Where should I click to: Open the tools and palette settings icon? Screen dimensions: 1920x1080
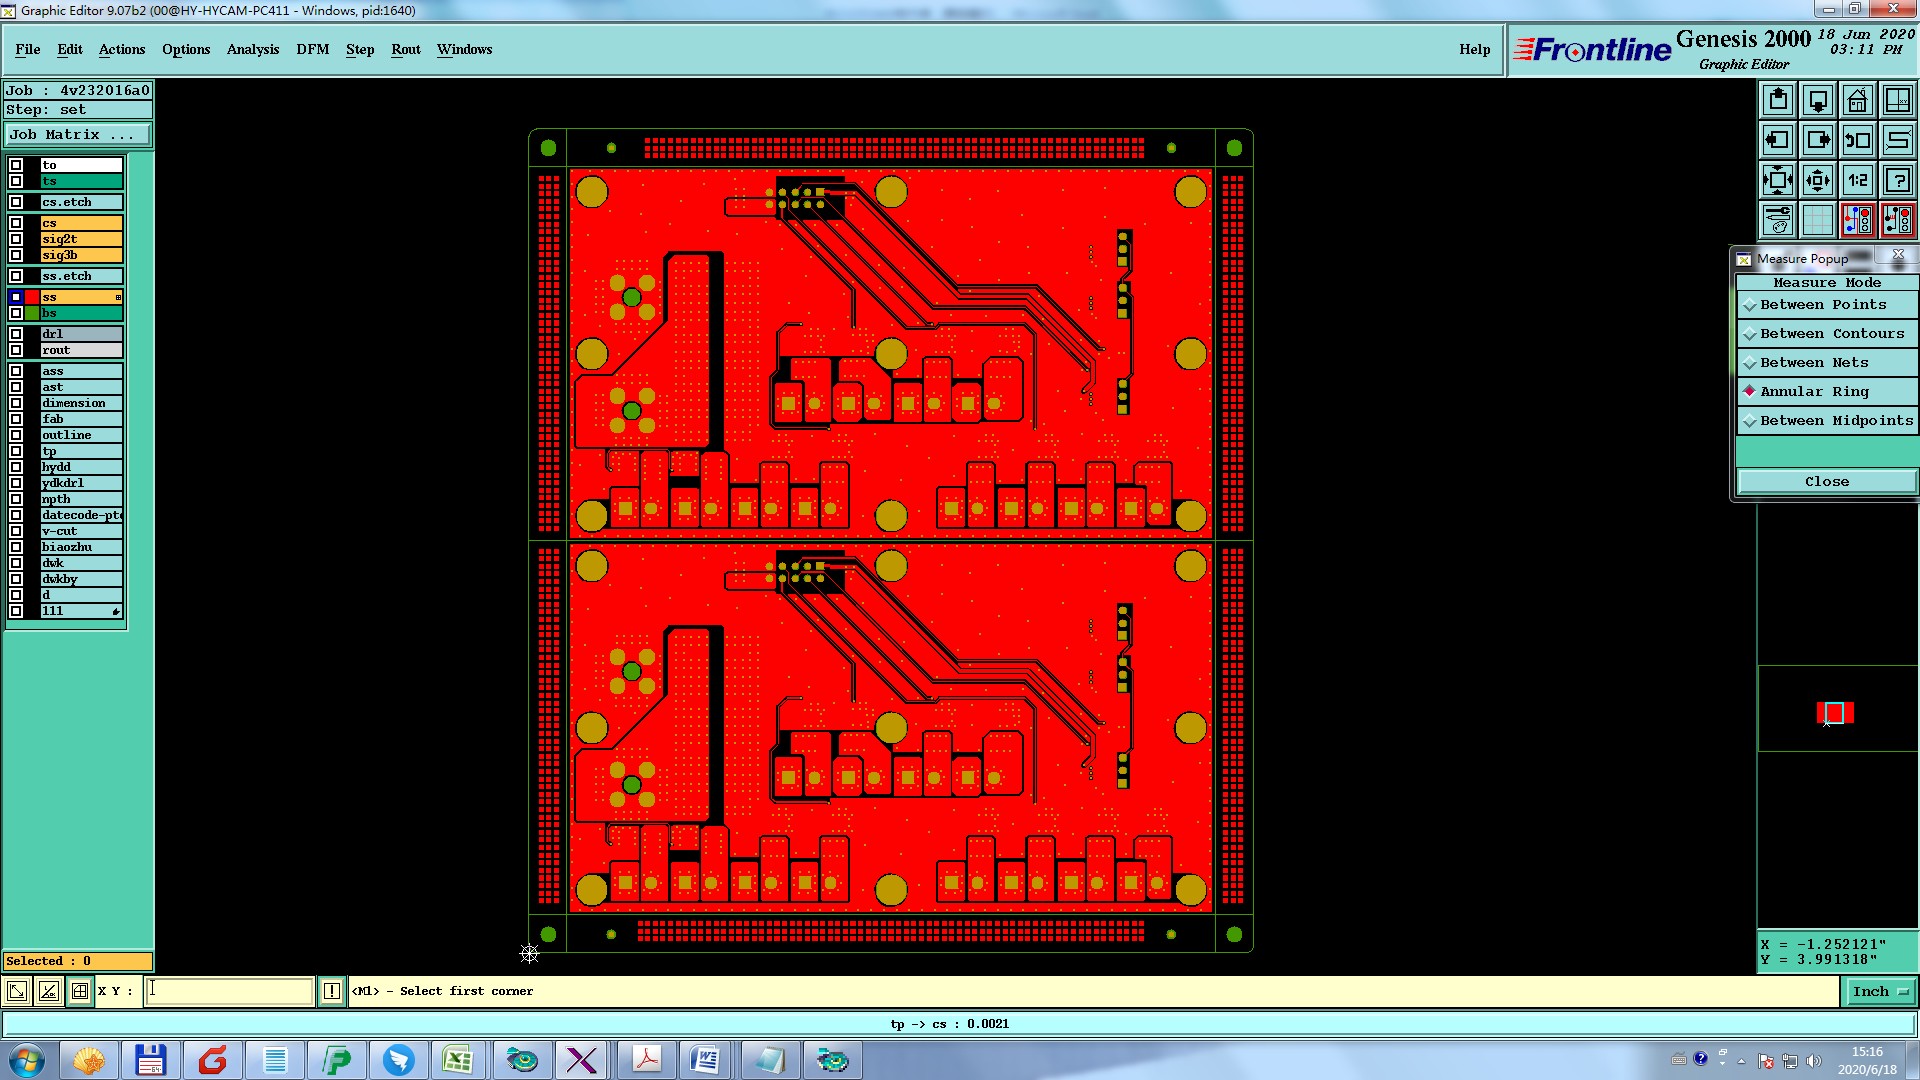click(x=1777, y=220)
